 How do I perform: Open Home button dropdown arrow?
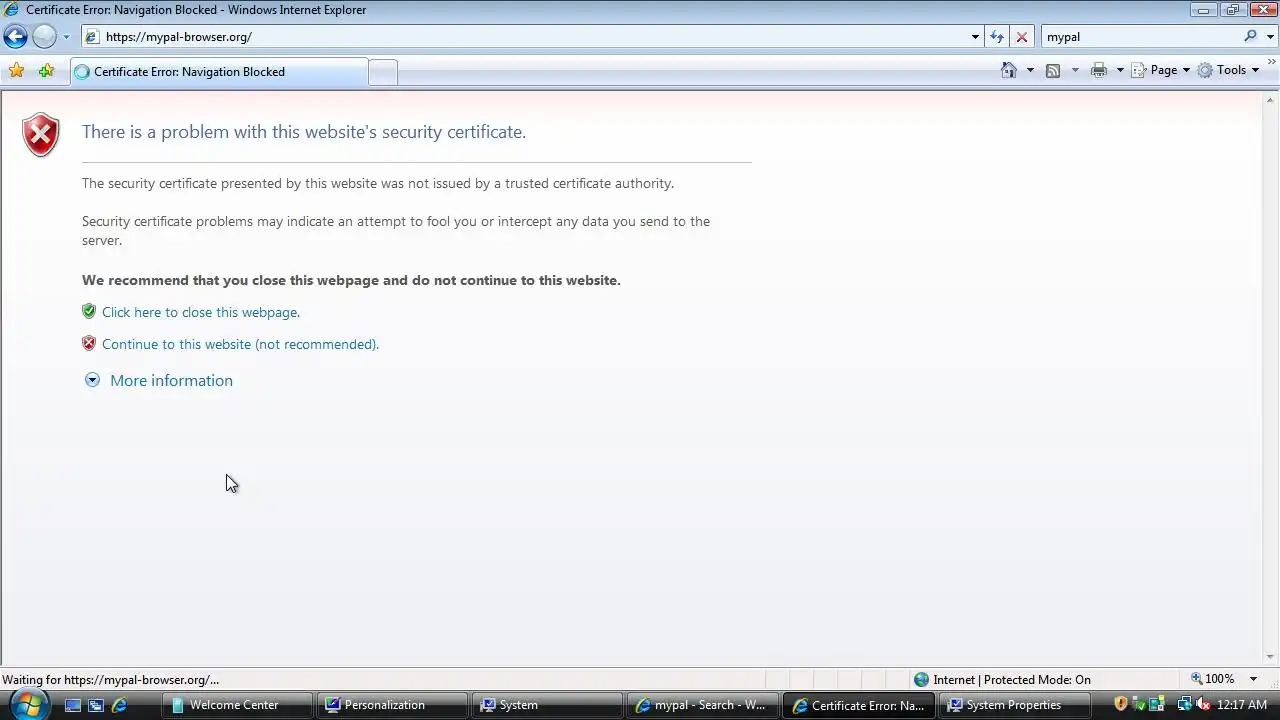click(1030, 70)
